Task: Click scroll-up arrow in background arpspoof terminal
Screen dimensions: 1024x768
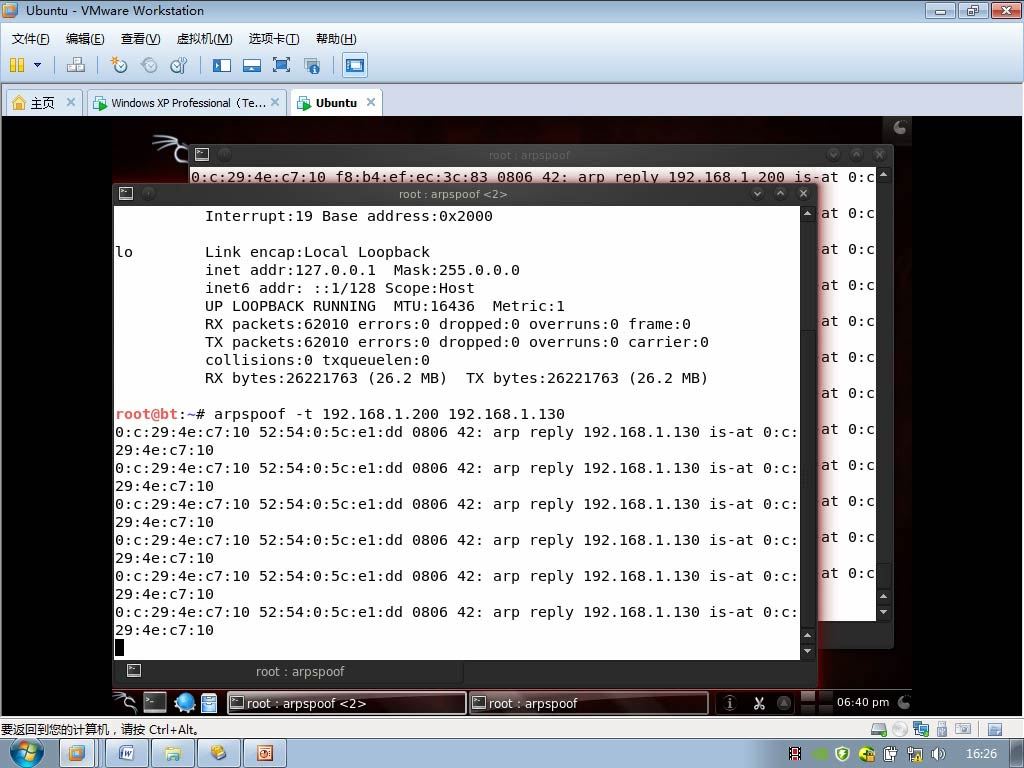Action: pos(884,174)
